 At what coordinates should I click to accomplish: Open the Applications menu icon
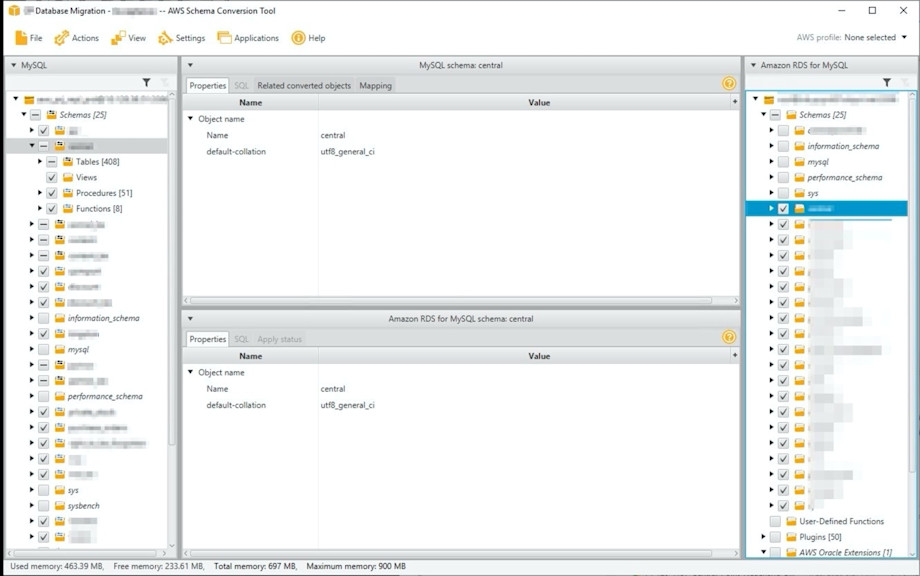click(224, 38)
